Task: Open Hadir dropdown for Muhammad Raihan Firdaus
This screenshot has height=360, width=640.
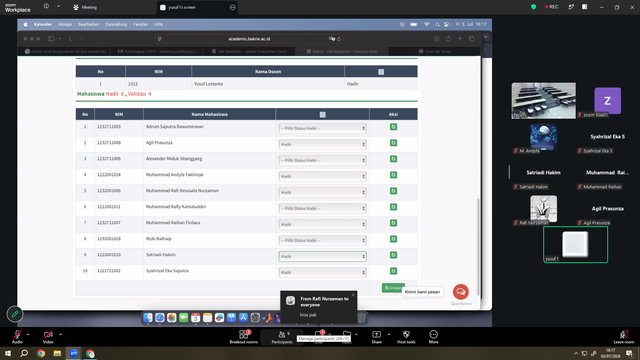Action: (x=322, y=224)
